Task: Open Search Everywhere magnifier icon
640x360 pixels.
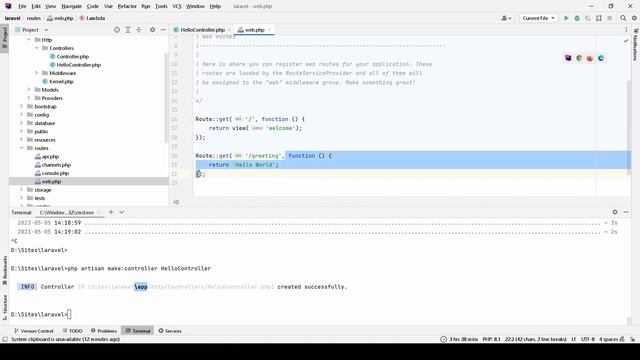Action: [623, 18]
